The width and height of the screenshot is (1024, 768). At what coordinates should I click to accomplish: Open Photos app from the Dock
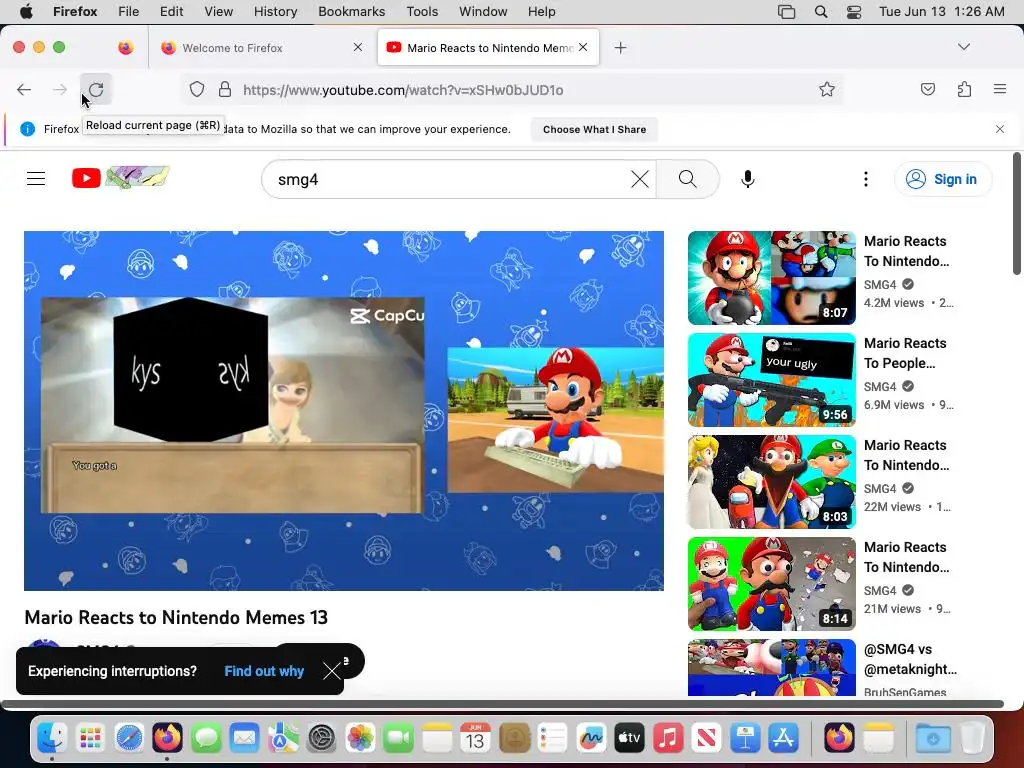click(x=360, y=738)
